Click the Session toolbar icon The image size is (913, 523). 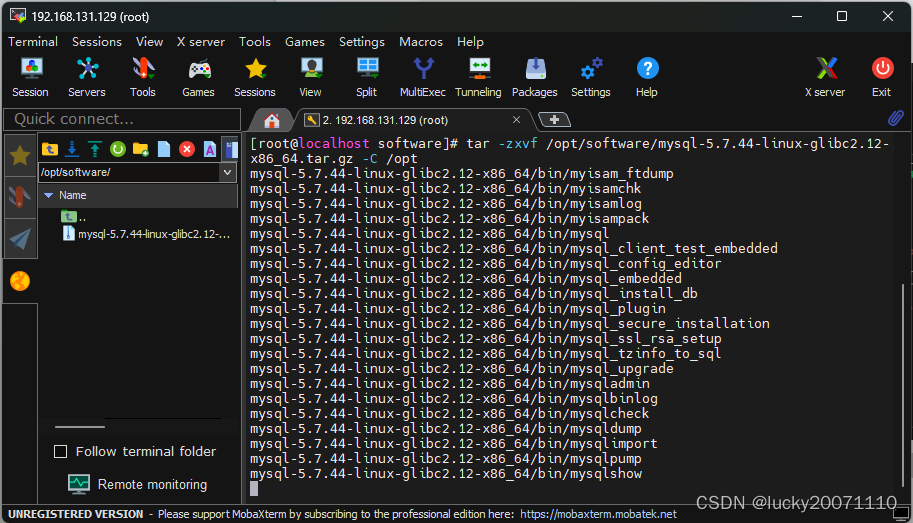point(30,77)
